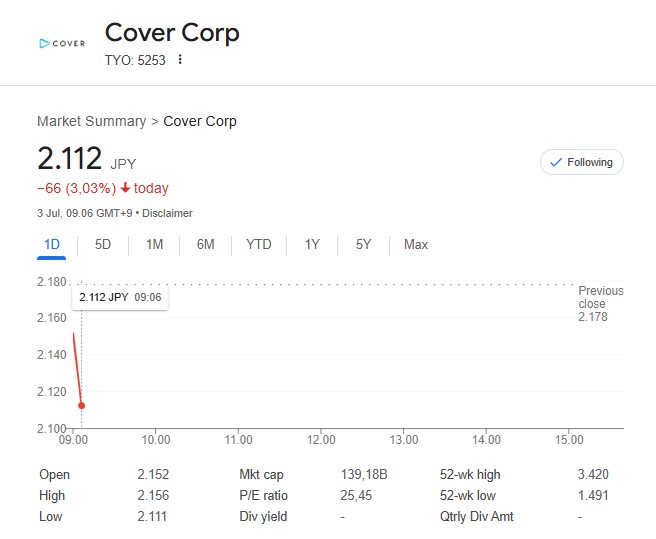Click the Open value 2.152

153,475
